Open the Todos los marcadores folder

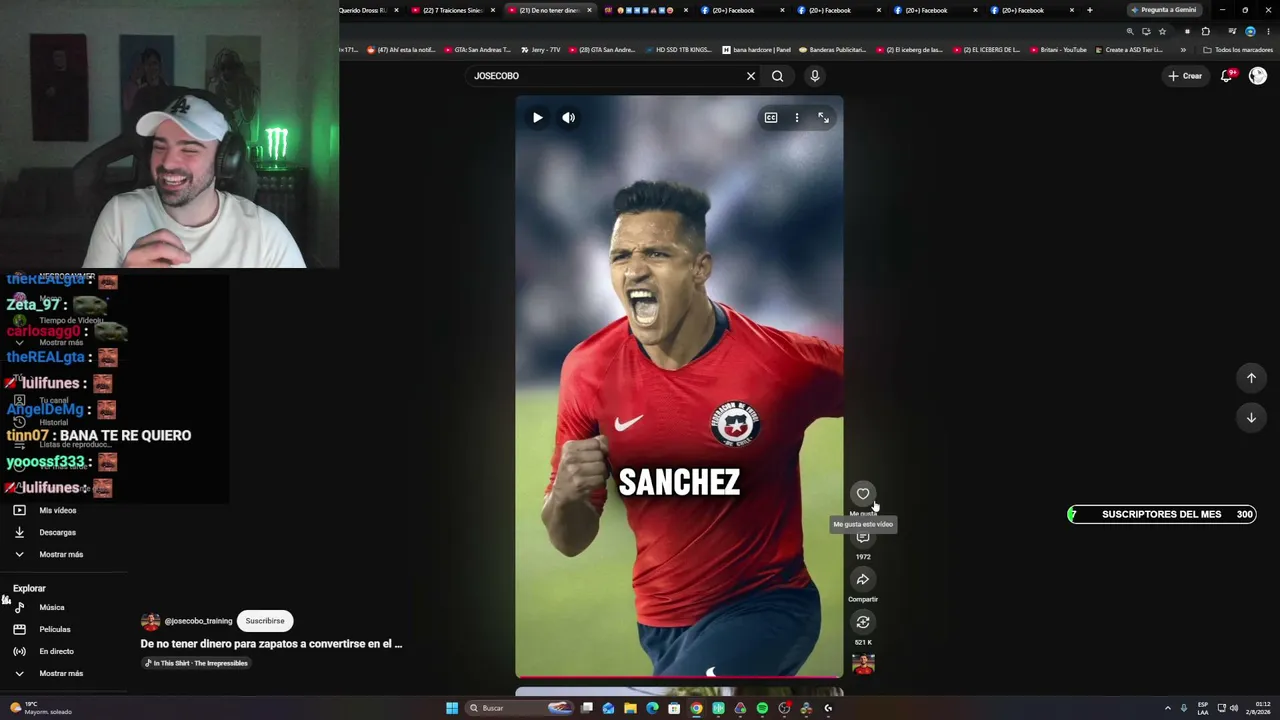1238,50
